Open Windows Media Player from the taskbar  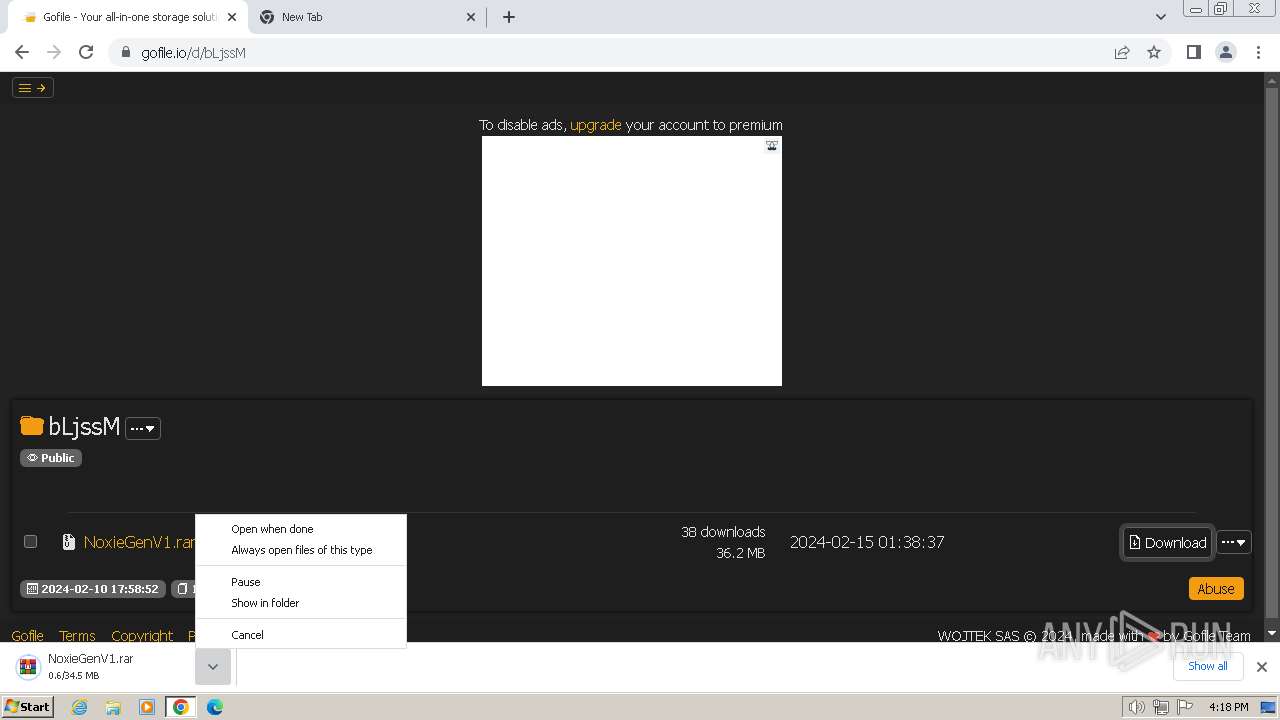(147, 707)
